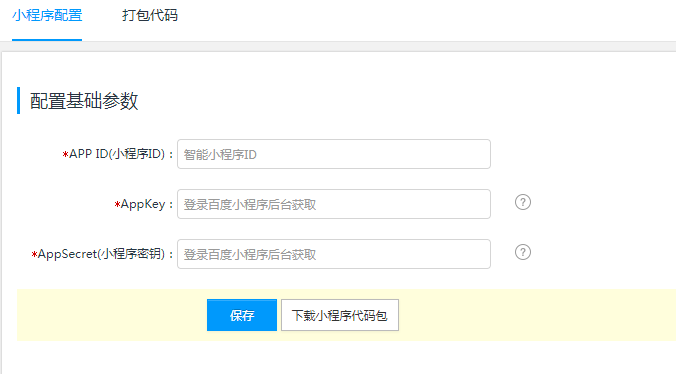Focus the 智能小程序ID input field
Screen dimensions: 676x374
coord(334,154)
